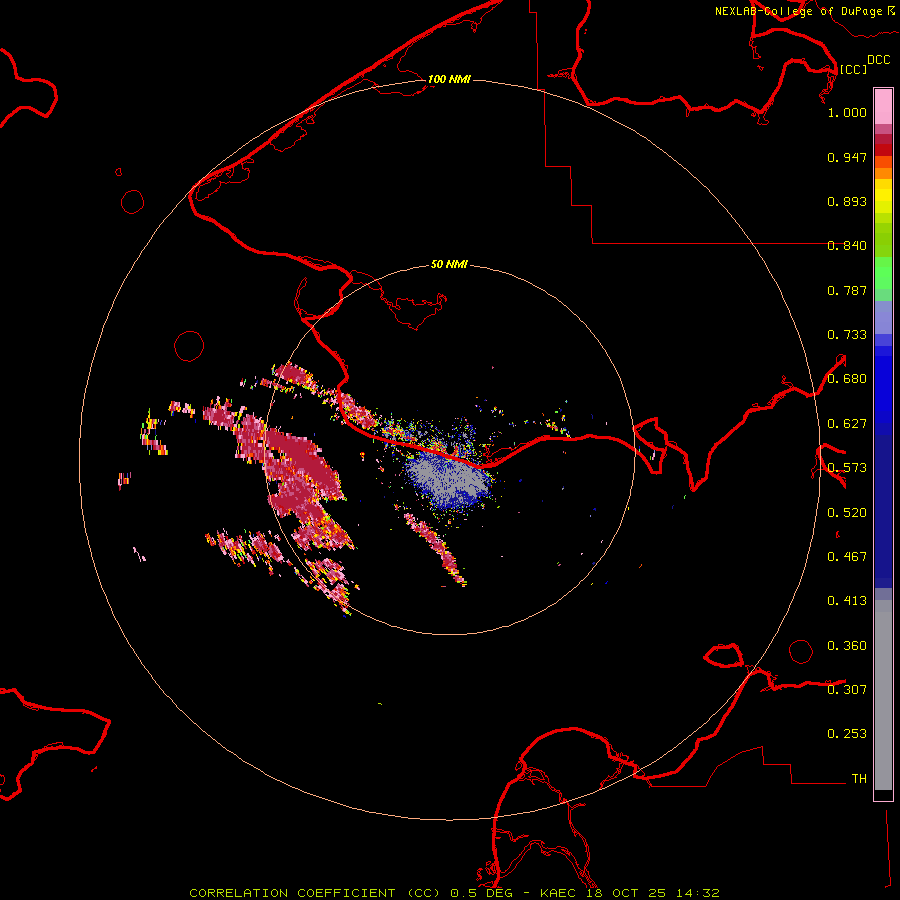Select the 0.467 scale value

(847, 557)
